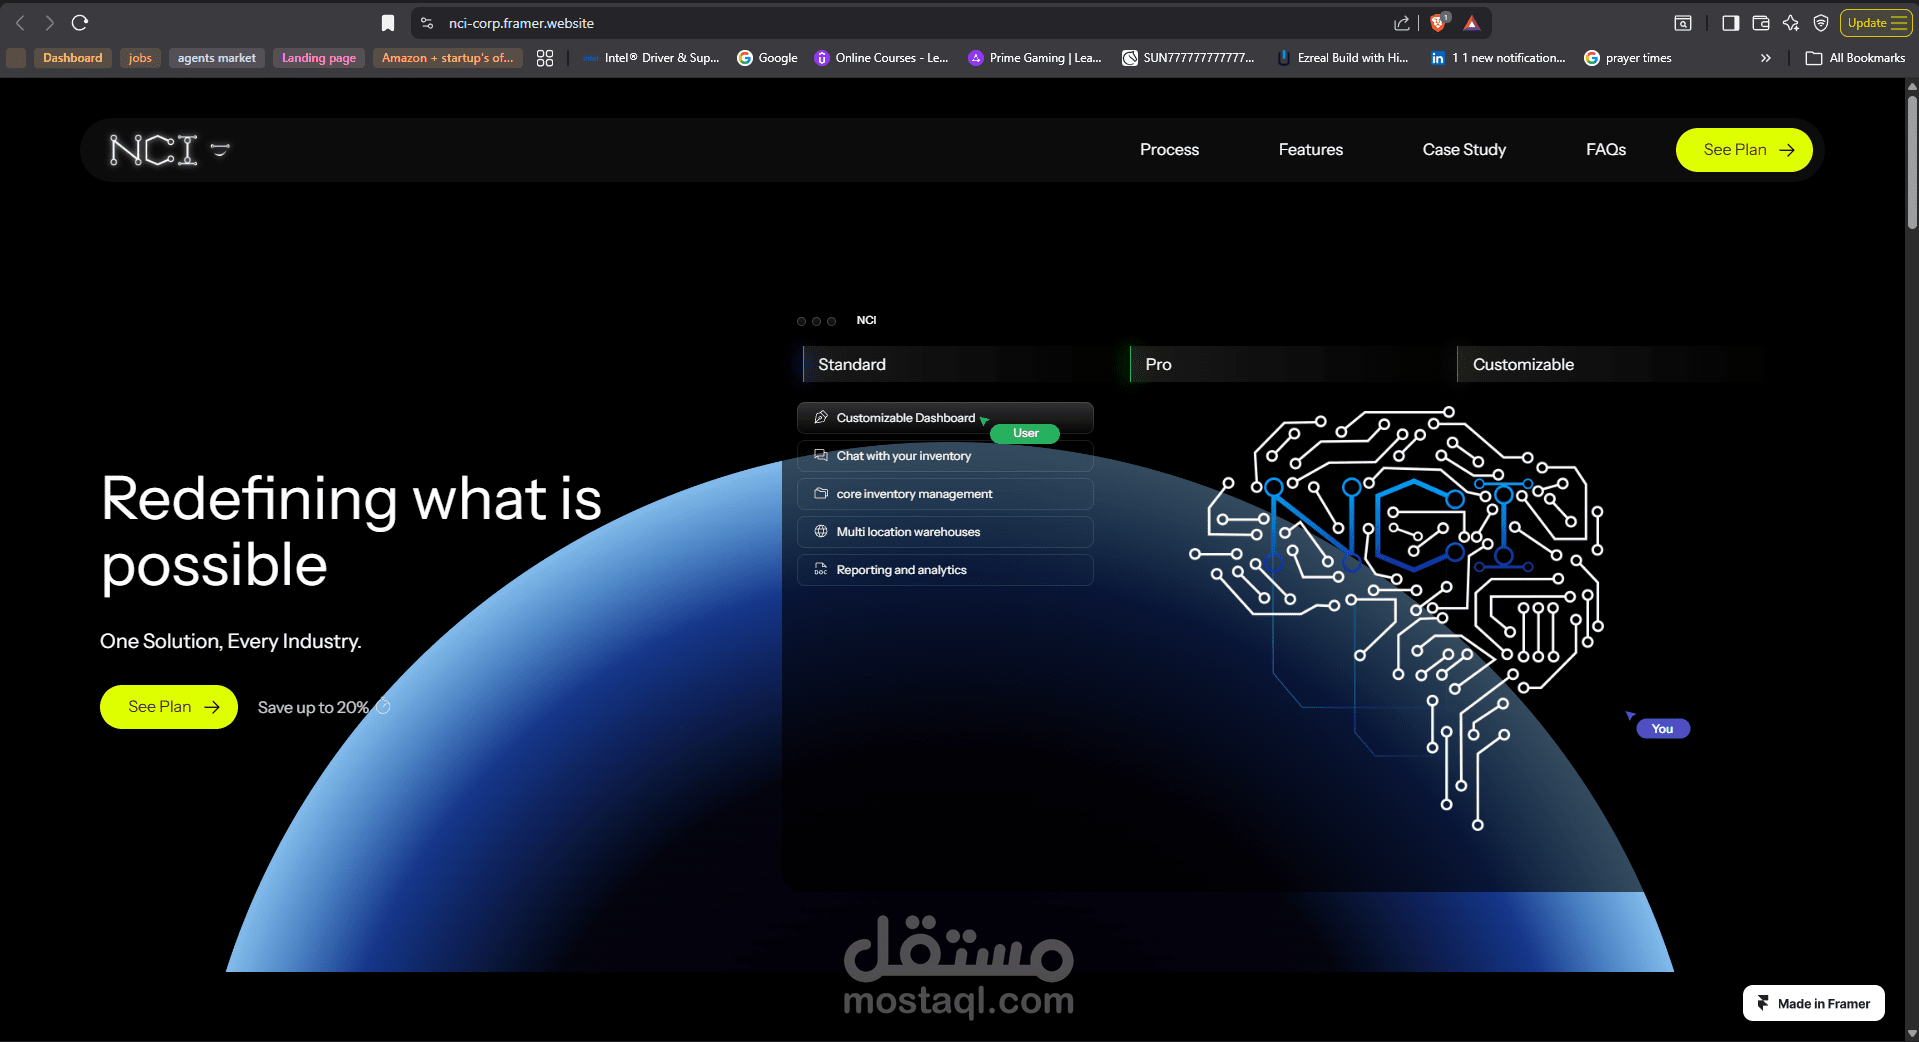Open the jobs bookmark
Image resolution: width=1919 pixels, height=1042 pixels.
140,58
